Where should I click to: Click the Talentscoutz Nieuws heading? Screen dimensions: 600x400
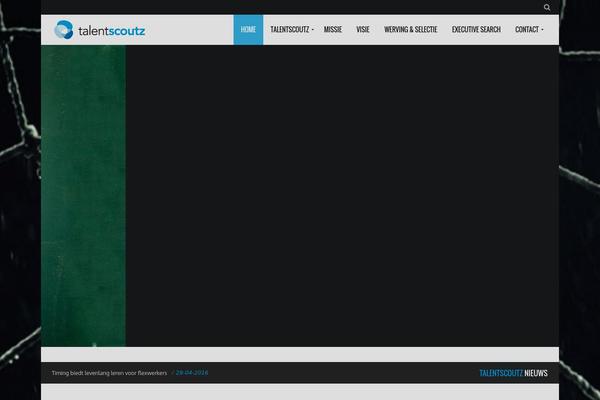click(x=514, y=373)
